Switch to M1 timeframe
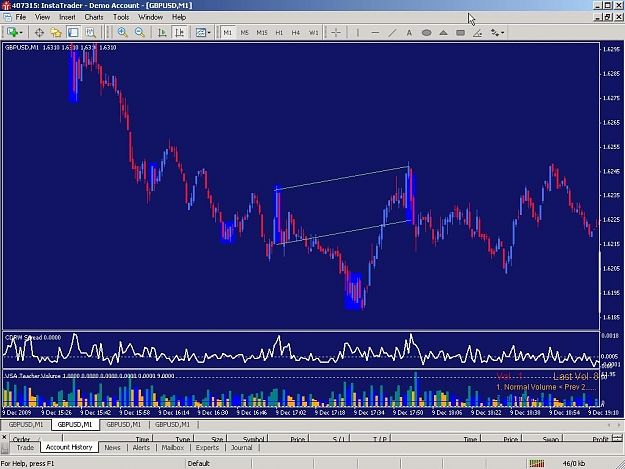625x469 pixels. point(227,33)
